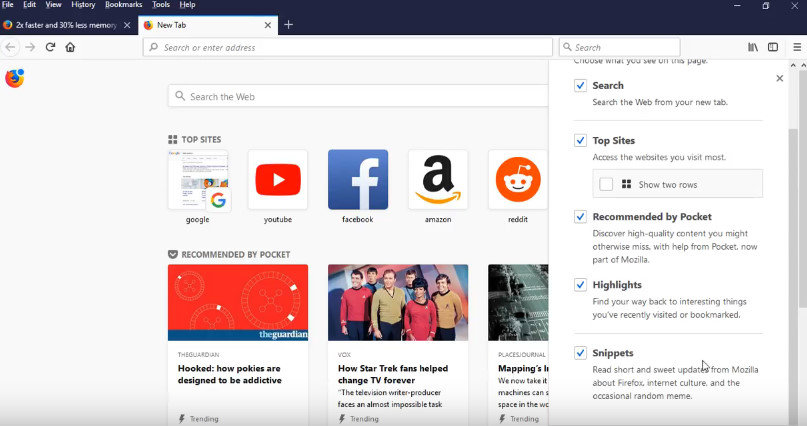Uncheck the Snippets checkbox
Screen dimensions: 807x426
[580, 353]
